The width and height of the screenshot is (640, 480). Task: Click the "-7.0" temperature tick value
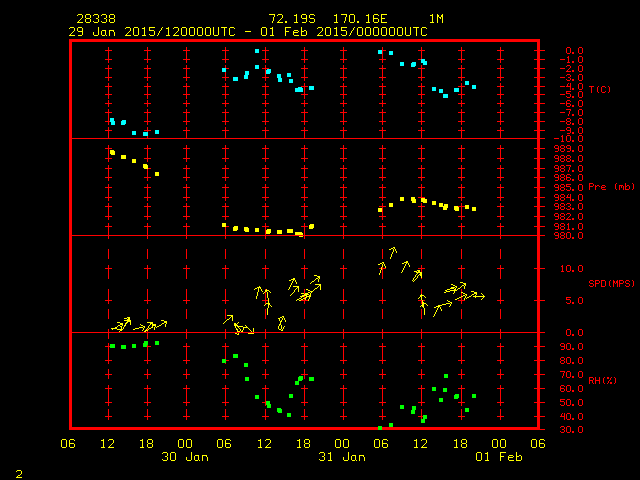[x=571, y=113]
